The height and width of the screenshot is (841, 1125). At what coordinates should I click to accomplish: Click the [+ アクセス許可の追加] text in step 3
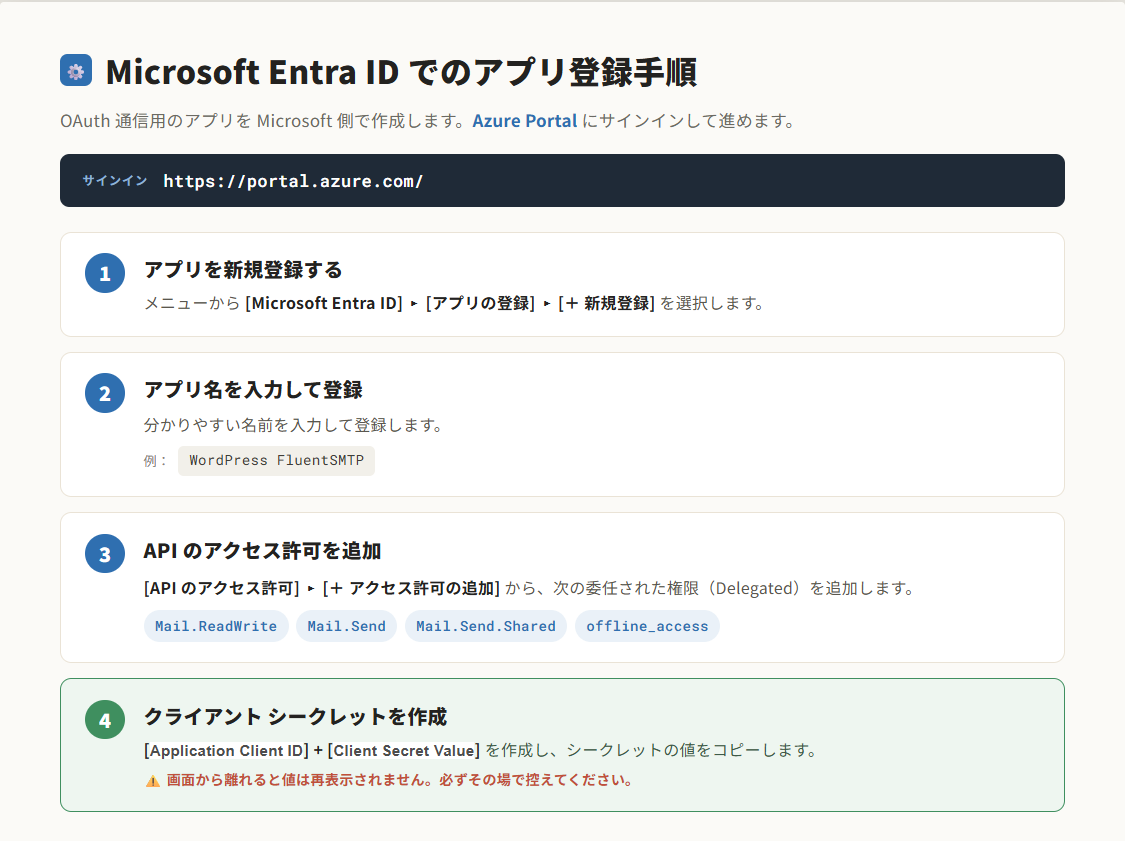click(411, 588)
